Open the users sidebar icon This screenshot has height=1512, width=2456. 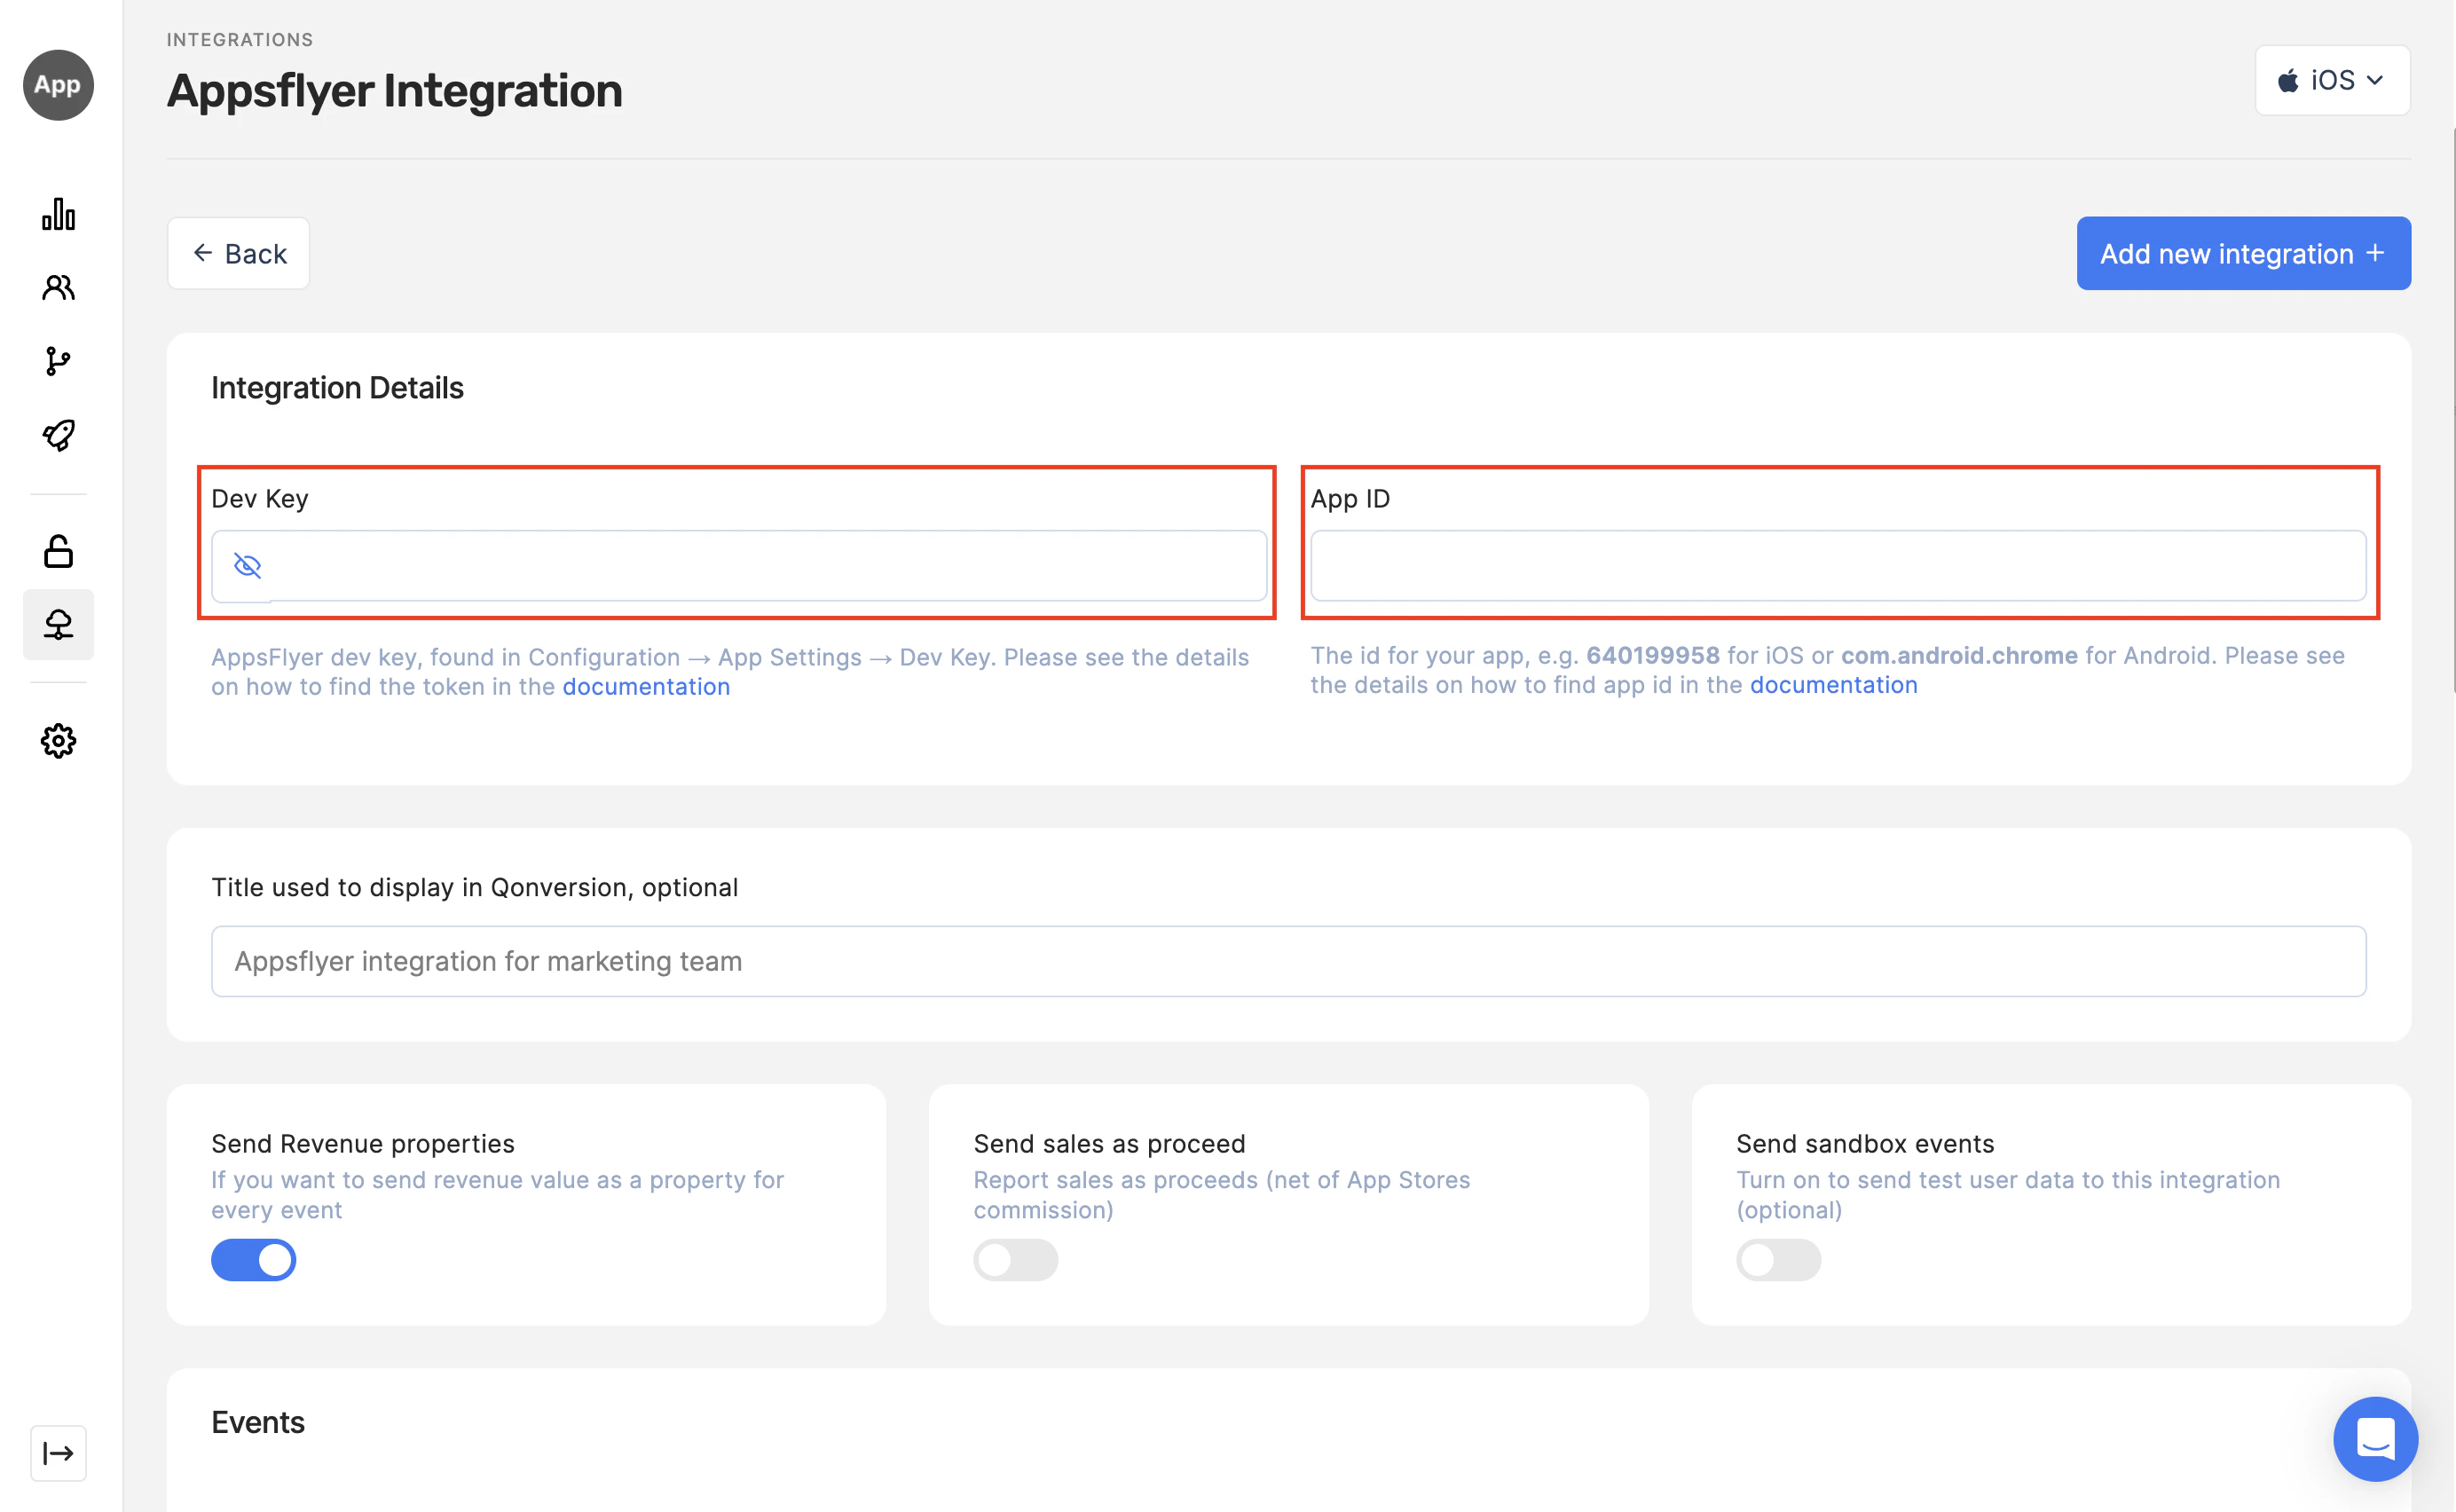(58, 288)
